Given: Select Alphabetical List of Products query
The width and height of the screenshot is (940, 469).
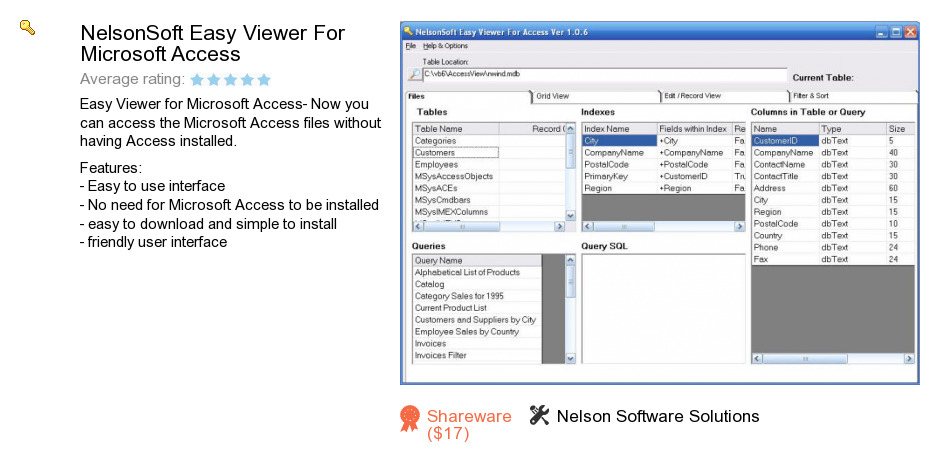Looking at the screenshot, I should tap(477, 272).
